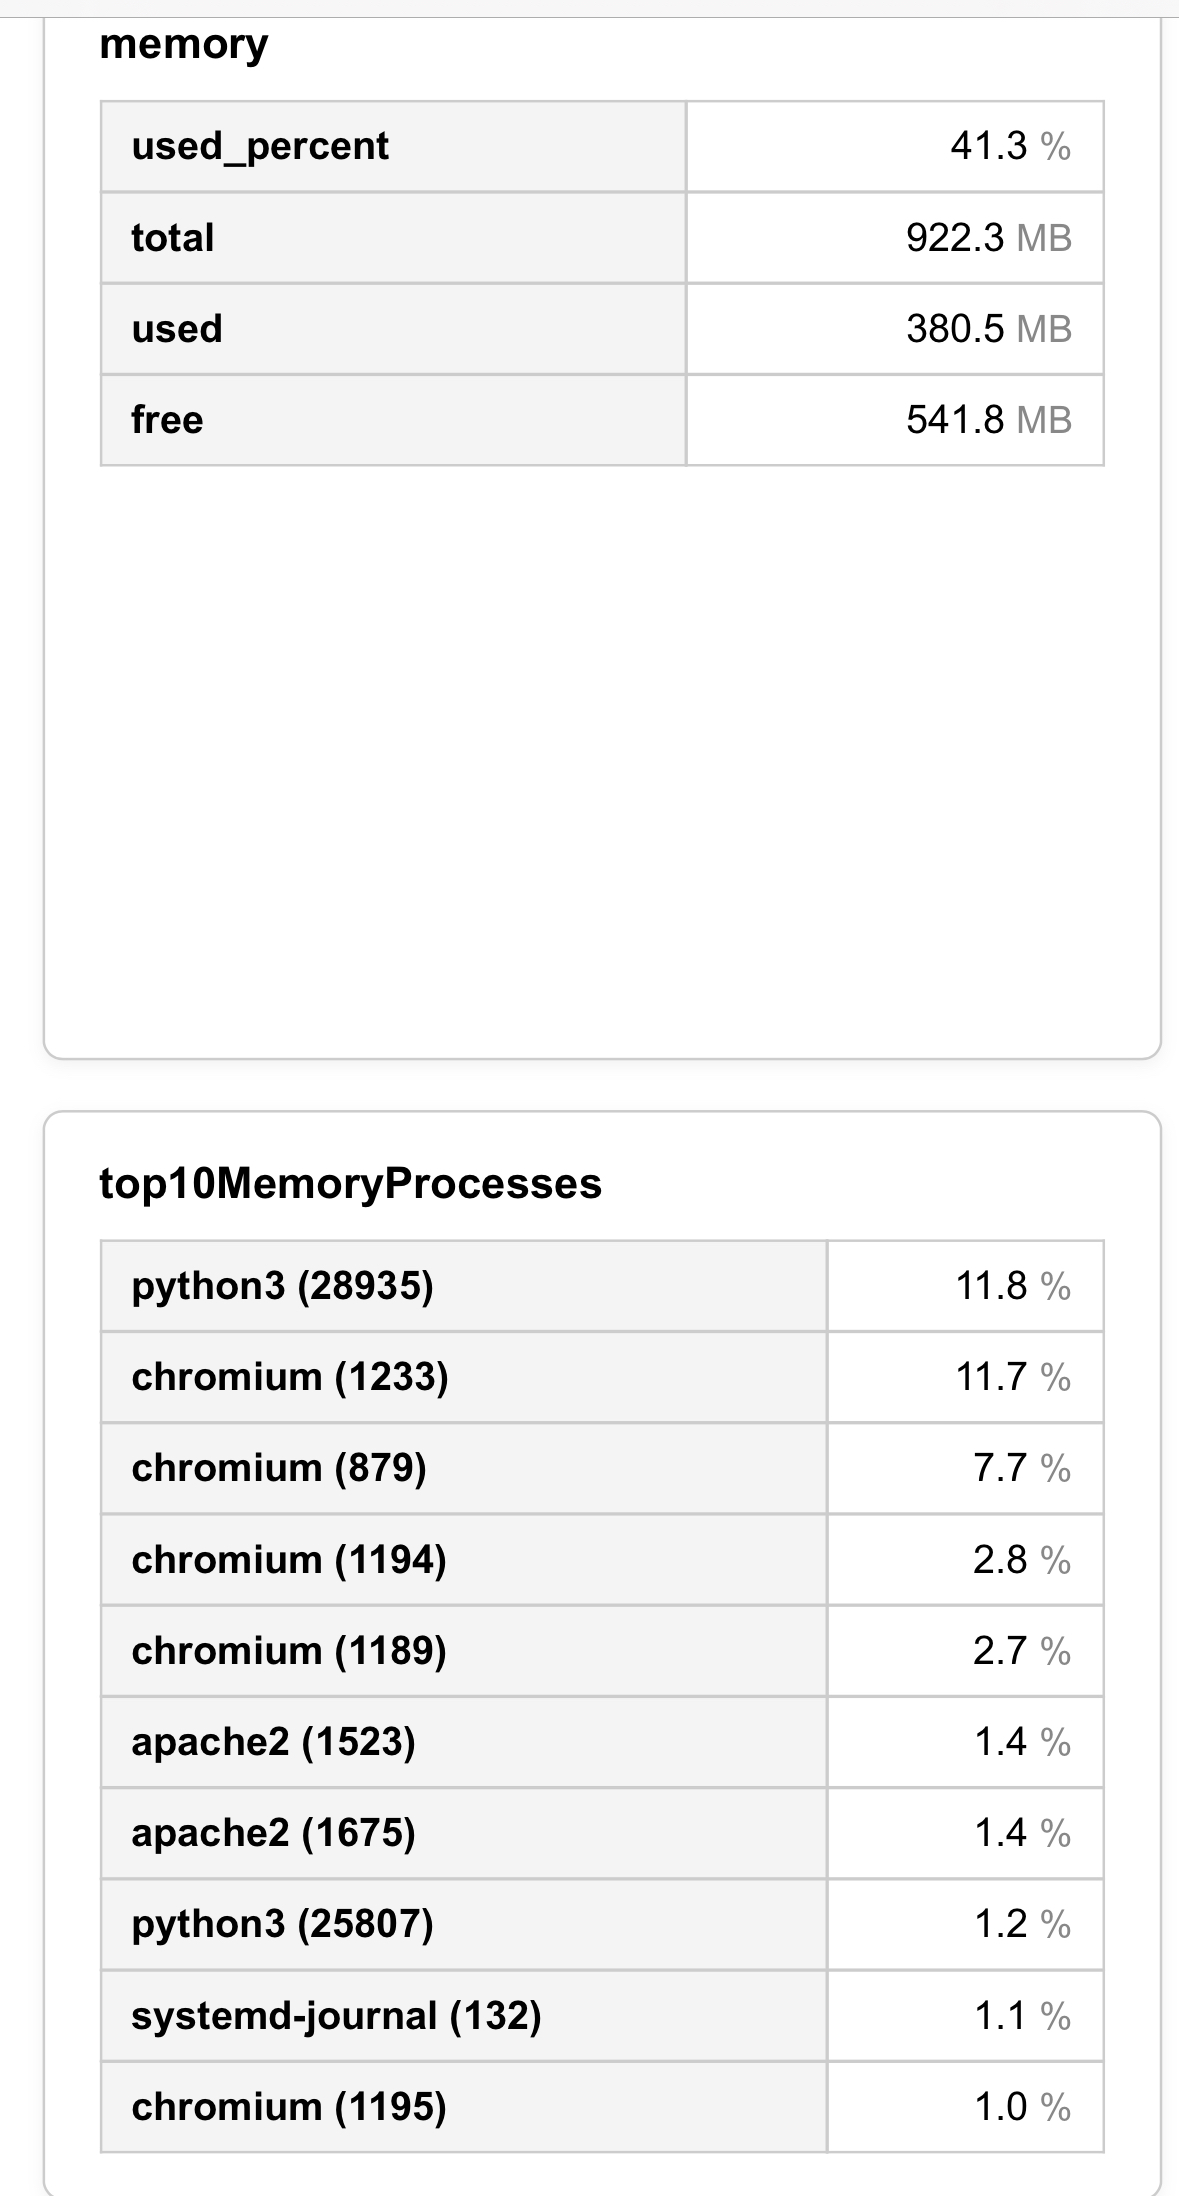
Task: Click the 41.3 % used_percent value
Action: pos(1010,147)
